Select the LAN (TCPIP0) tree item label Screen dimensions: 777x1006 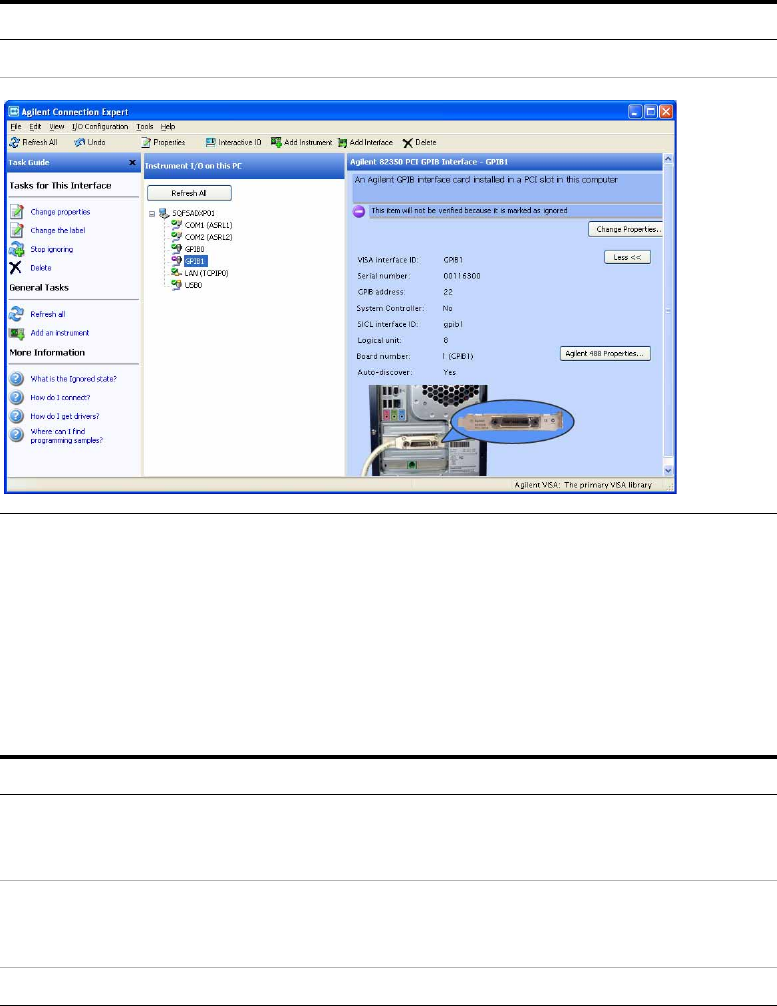click(x=206, y=273)
